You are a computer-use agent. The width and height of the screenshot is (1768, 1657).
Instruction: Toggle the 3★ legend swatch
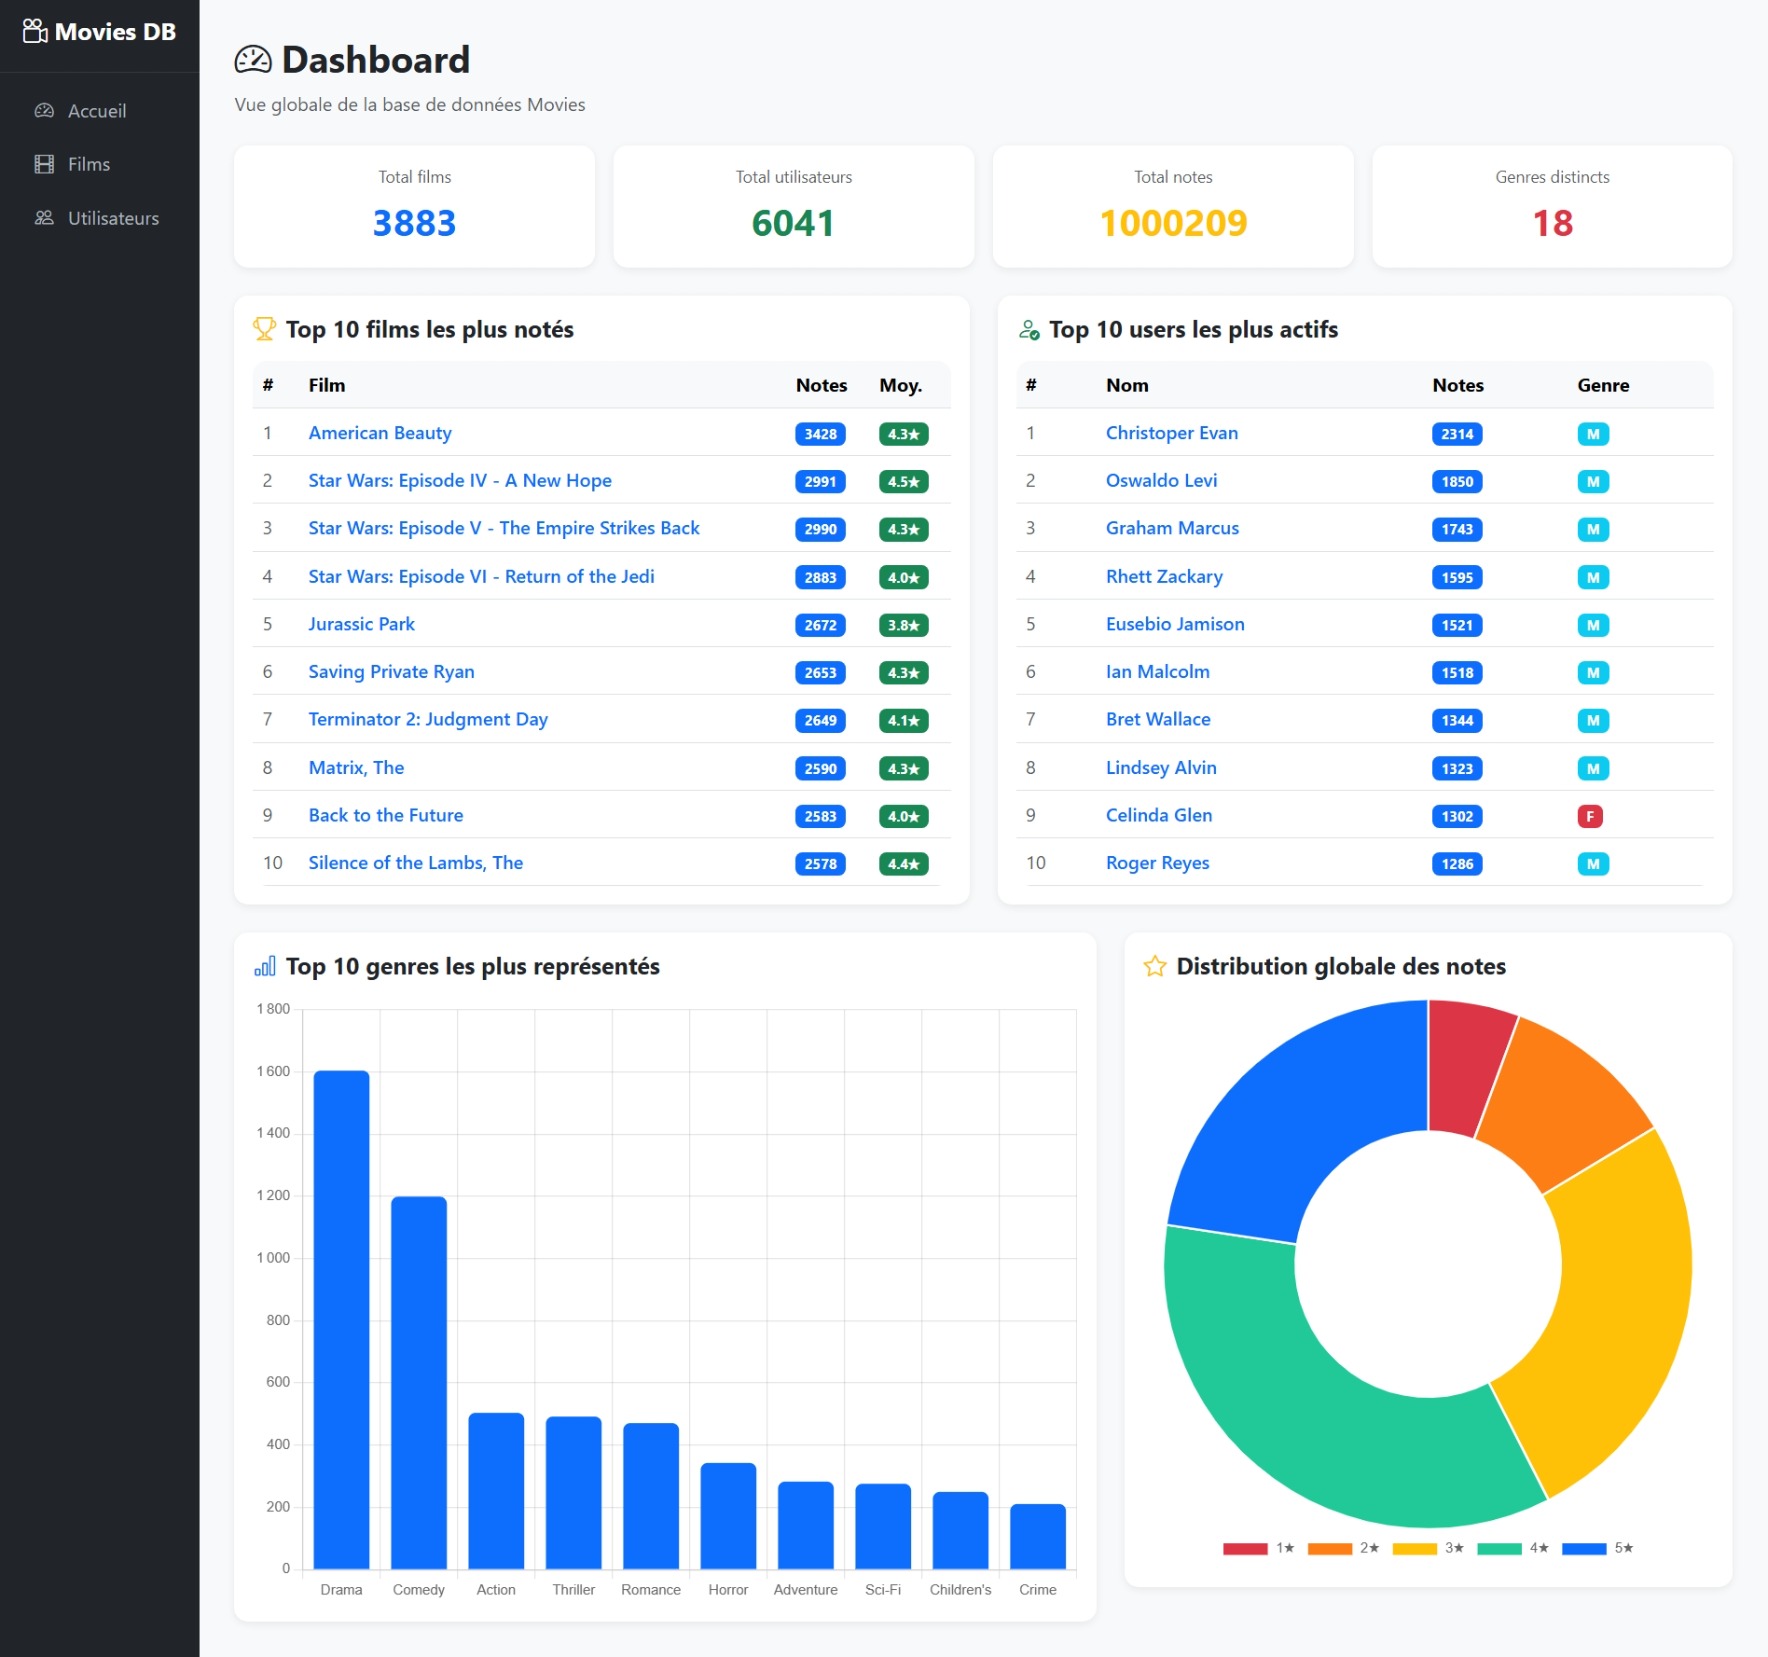[1415, 1548]
